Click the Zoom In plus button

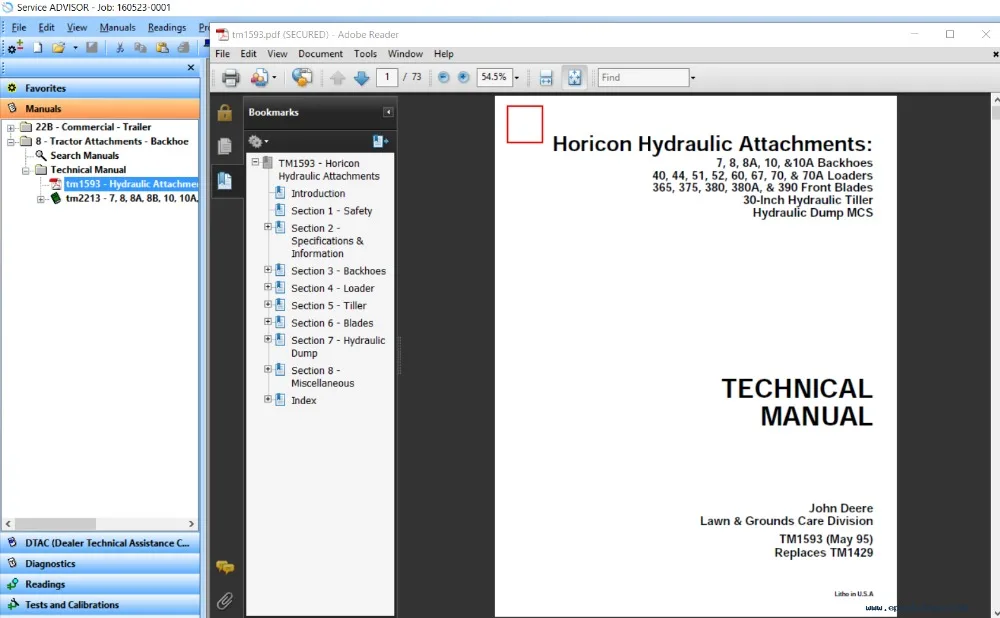[x=463, y=78]
